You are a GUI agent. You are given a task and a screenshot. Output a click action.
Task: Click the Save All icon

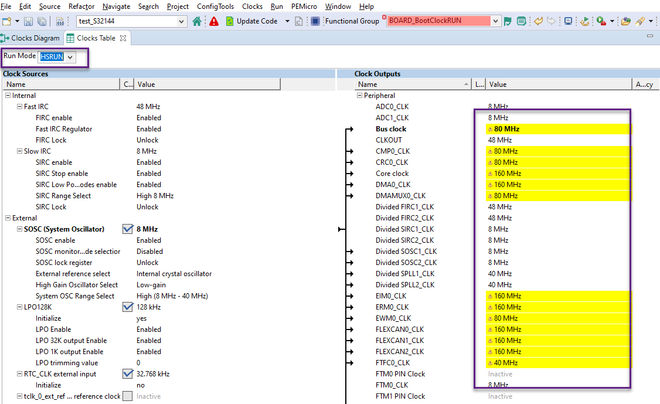coord(42,21)
